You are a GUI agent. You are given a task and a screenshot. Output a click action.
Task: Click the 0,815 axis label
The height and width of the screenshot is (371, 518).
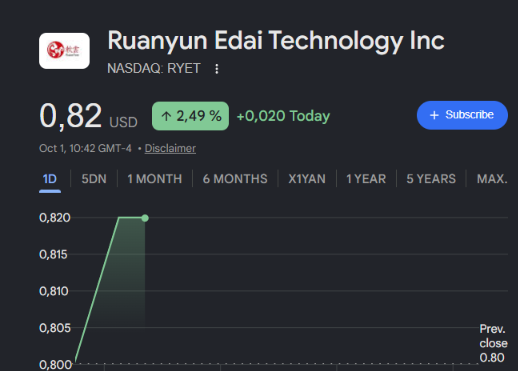[53, 255]
